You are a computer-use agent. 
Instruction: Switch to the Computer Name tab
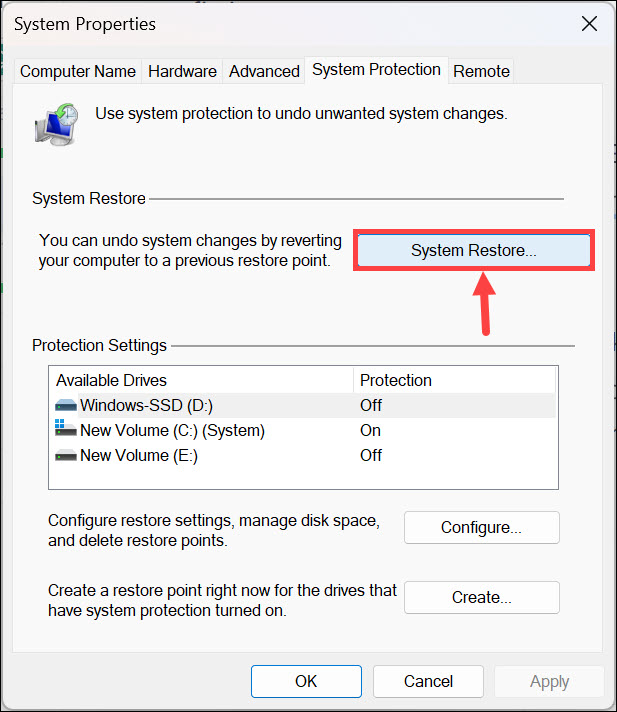click(78, 71)
